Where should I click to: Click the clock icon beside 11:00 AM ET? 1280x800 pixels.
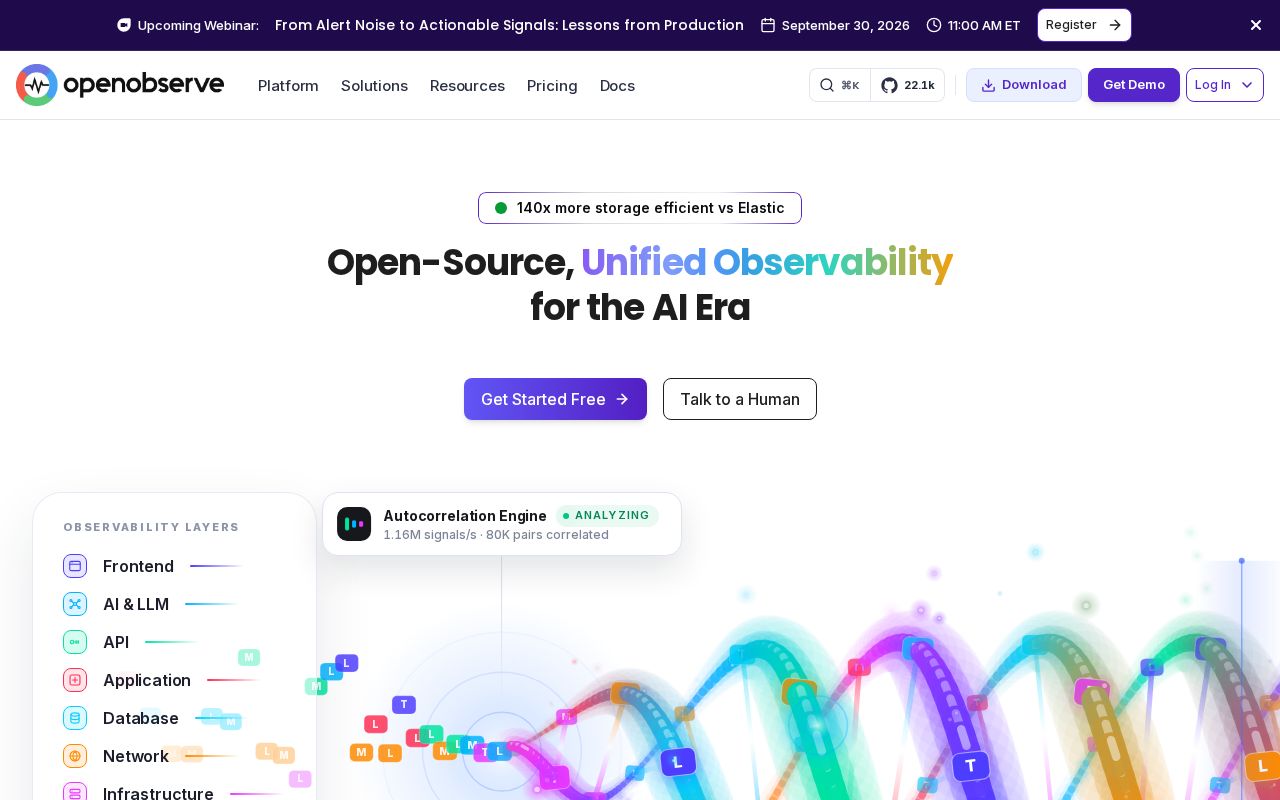click(934, 25)
